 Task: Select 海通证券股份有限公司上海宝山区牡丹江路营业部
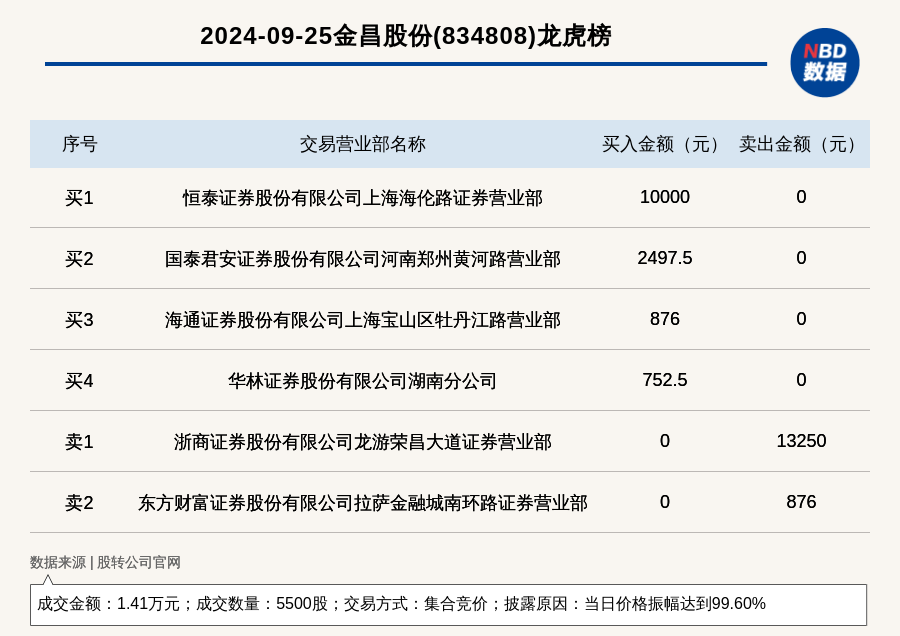pyautogui.click(x=363, y=320)
